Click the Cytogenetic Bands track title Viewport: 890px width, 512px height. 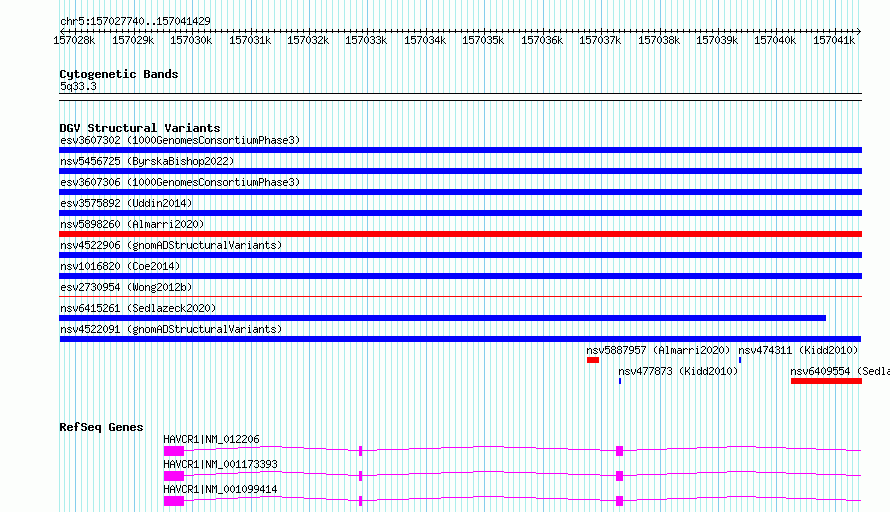(119, 74)
